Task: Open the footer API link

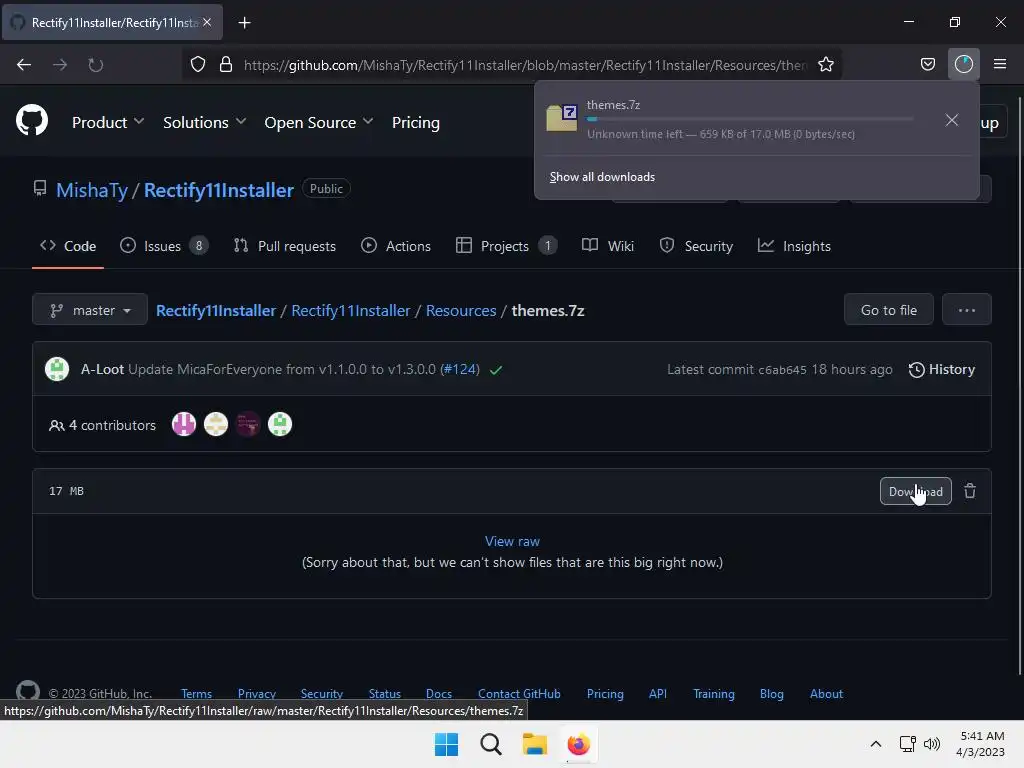Action: pos(658,694)
